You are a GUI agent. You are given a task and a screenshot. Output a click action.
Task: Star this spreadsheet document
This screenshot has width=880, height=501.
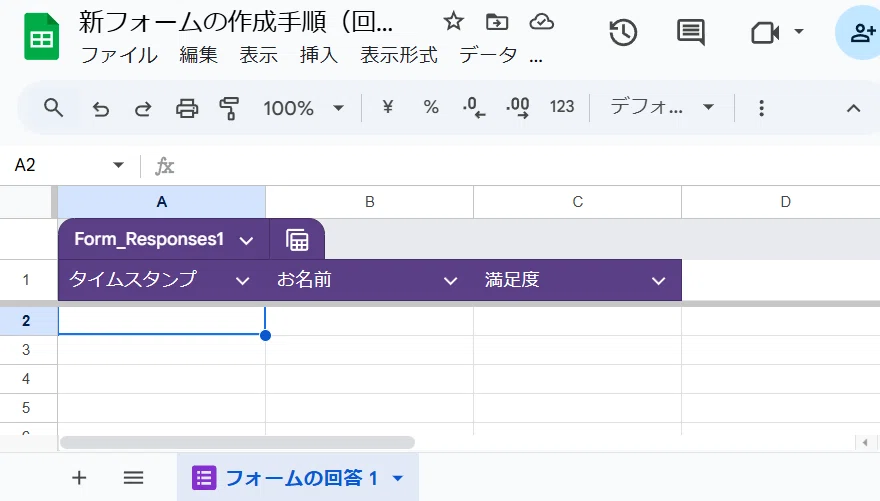pyautogui.click(x=453, y=22)
